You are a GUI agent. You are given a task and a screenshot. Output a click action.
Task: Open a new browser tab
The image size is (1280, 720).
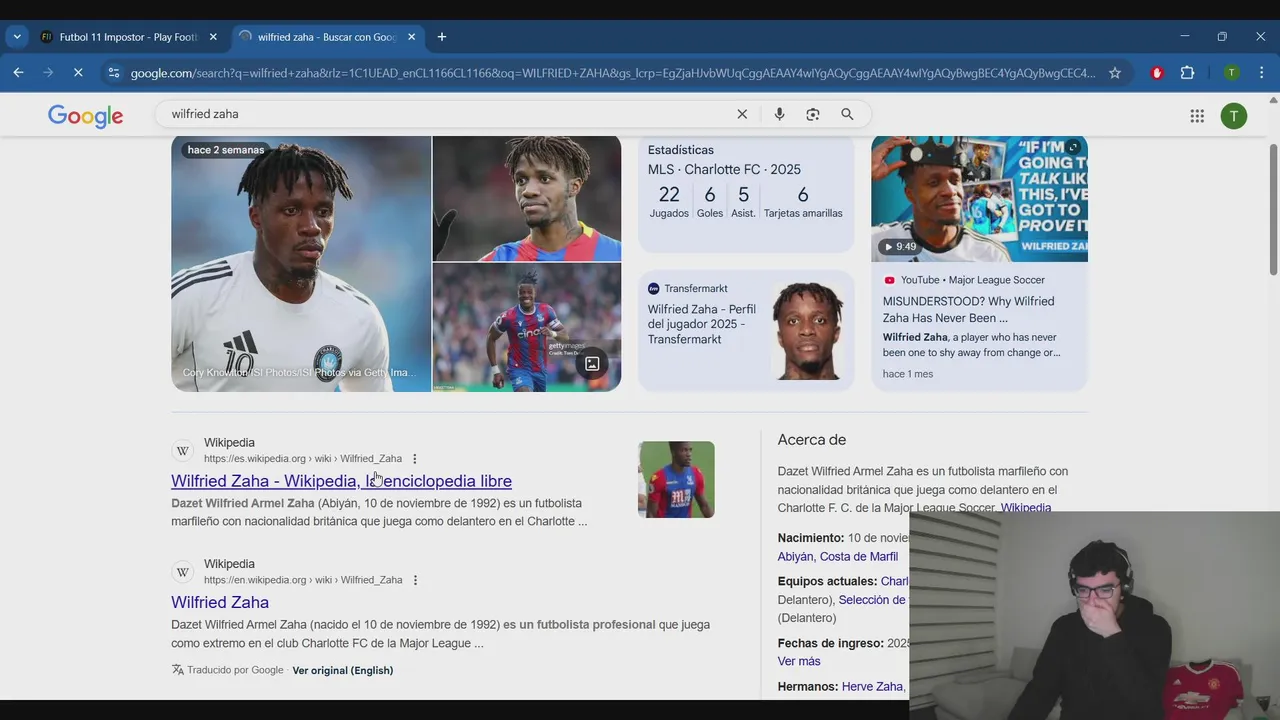pyautogui.click(x=442, y=37)
